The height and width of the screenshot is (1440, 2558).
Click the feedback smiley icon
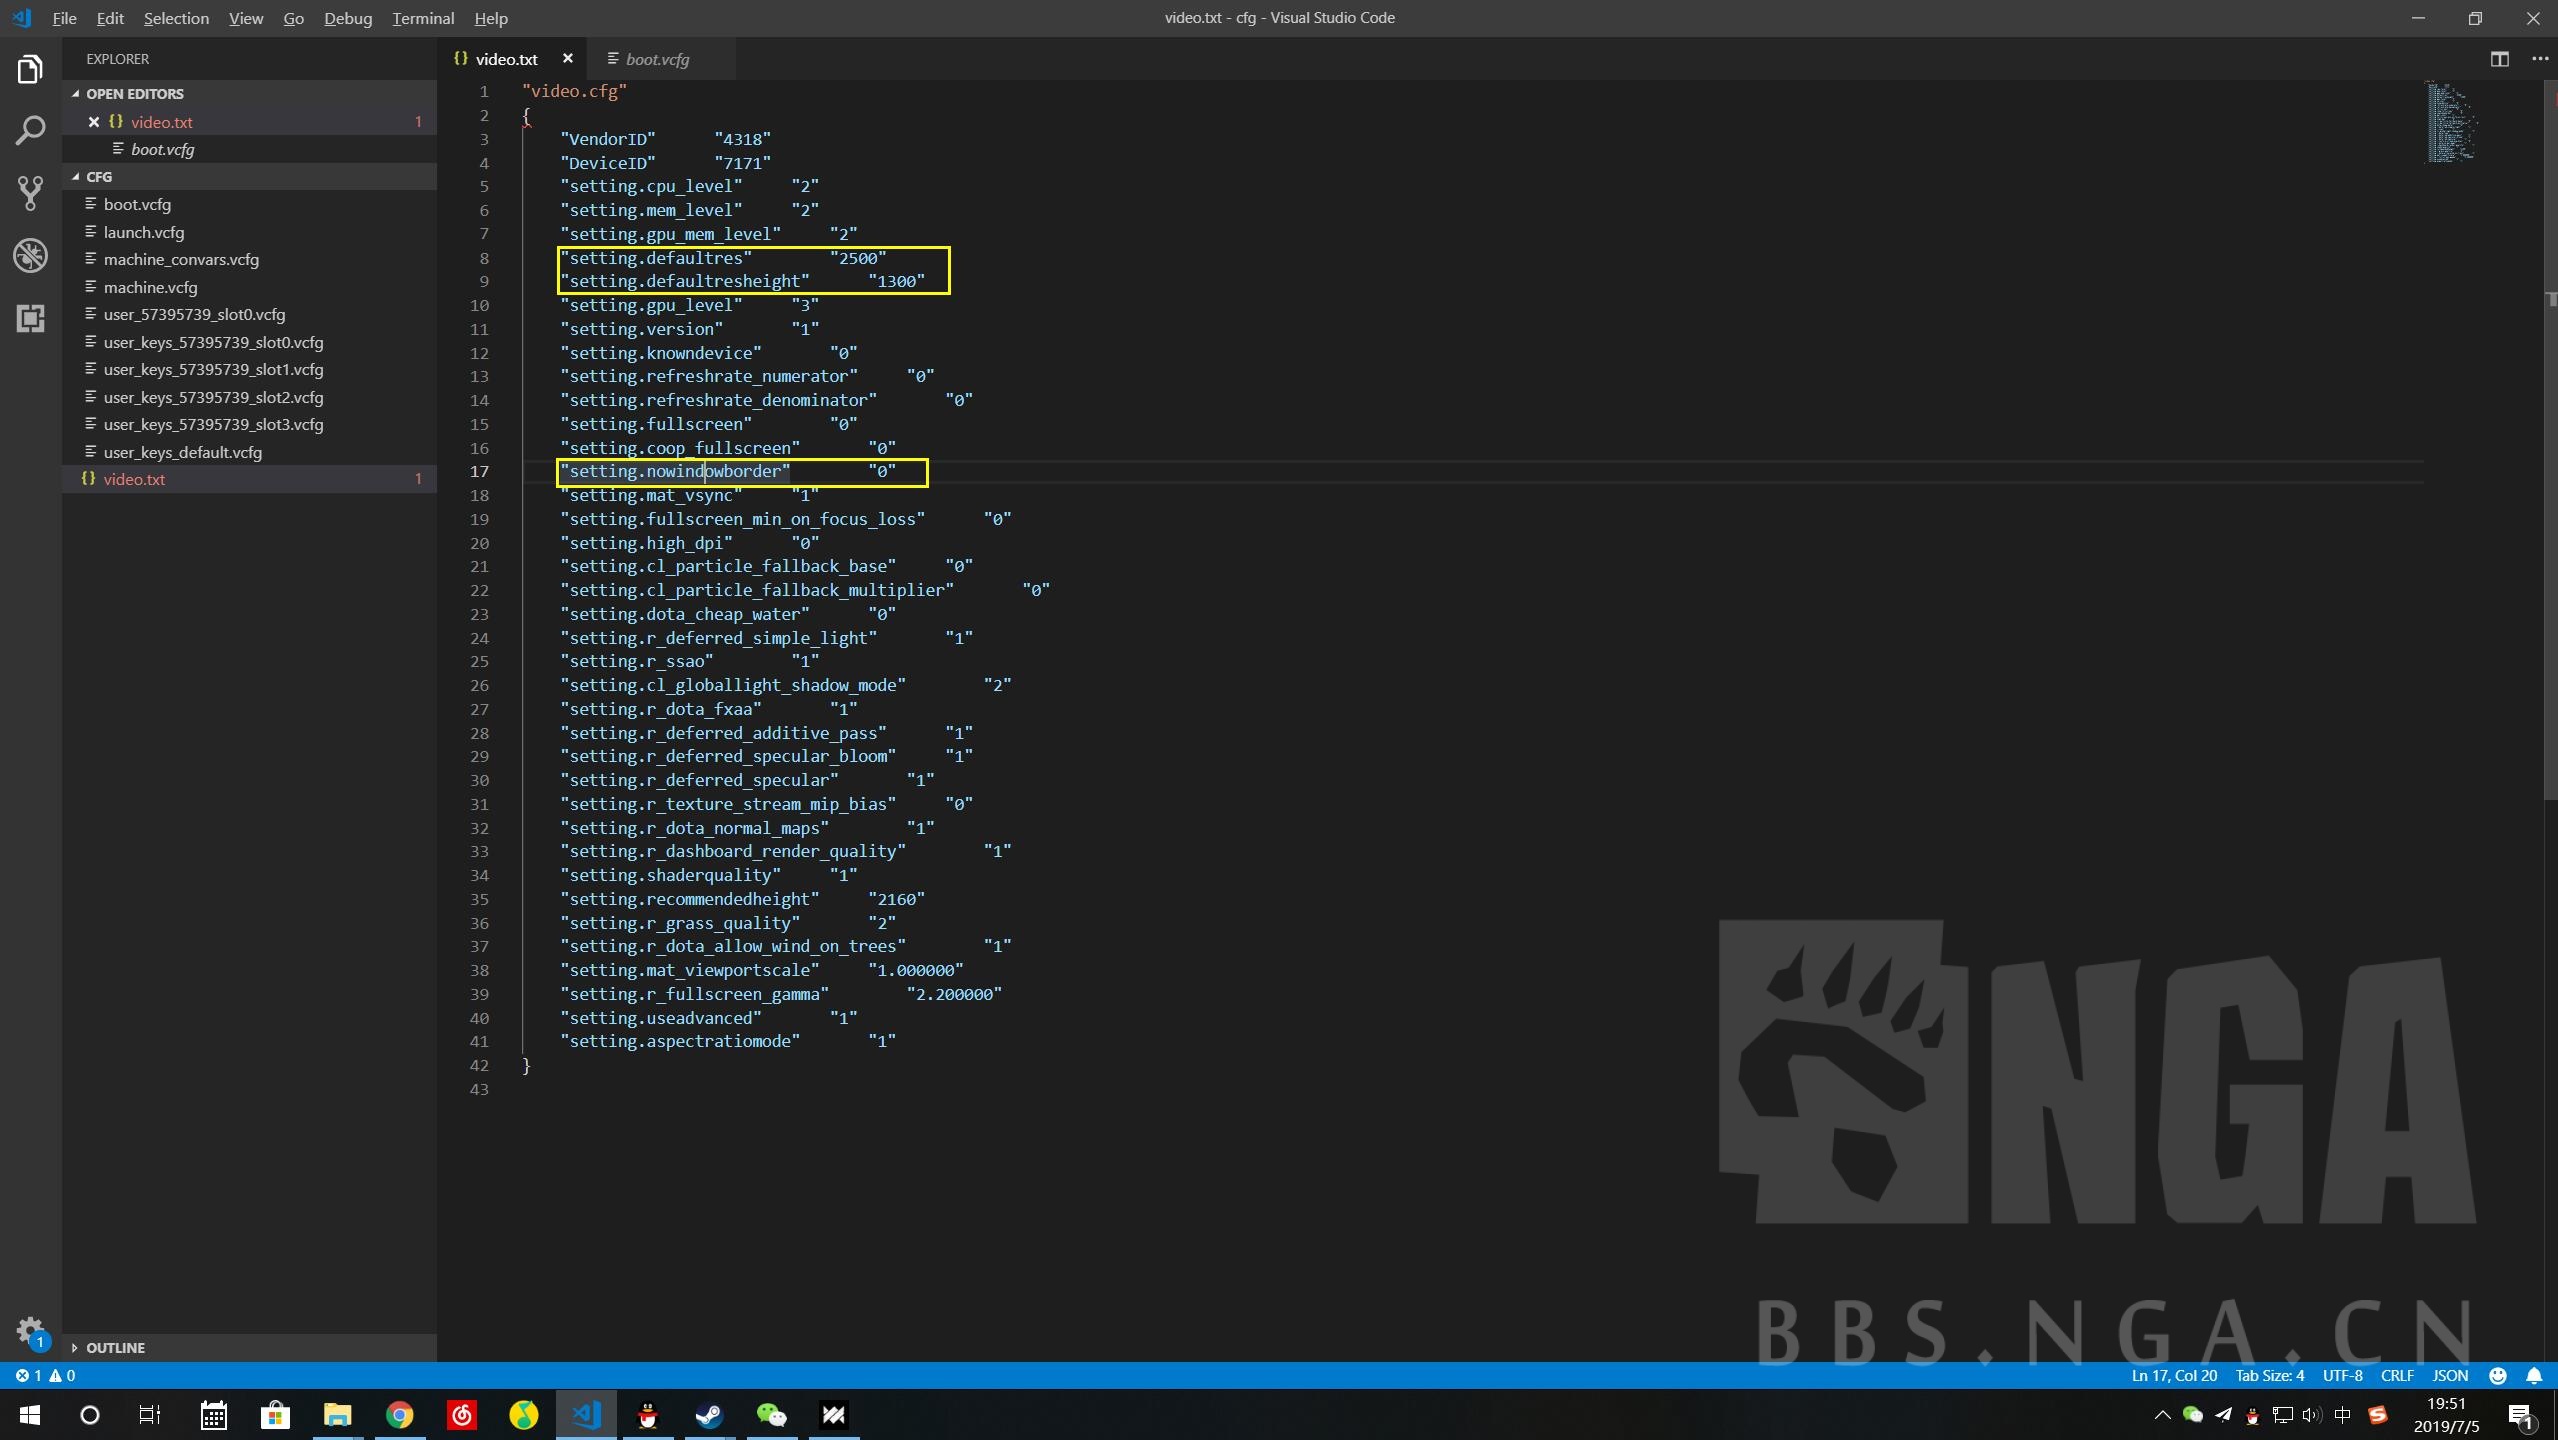point(2498,1375)
